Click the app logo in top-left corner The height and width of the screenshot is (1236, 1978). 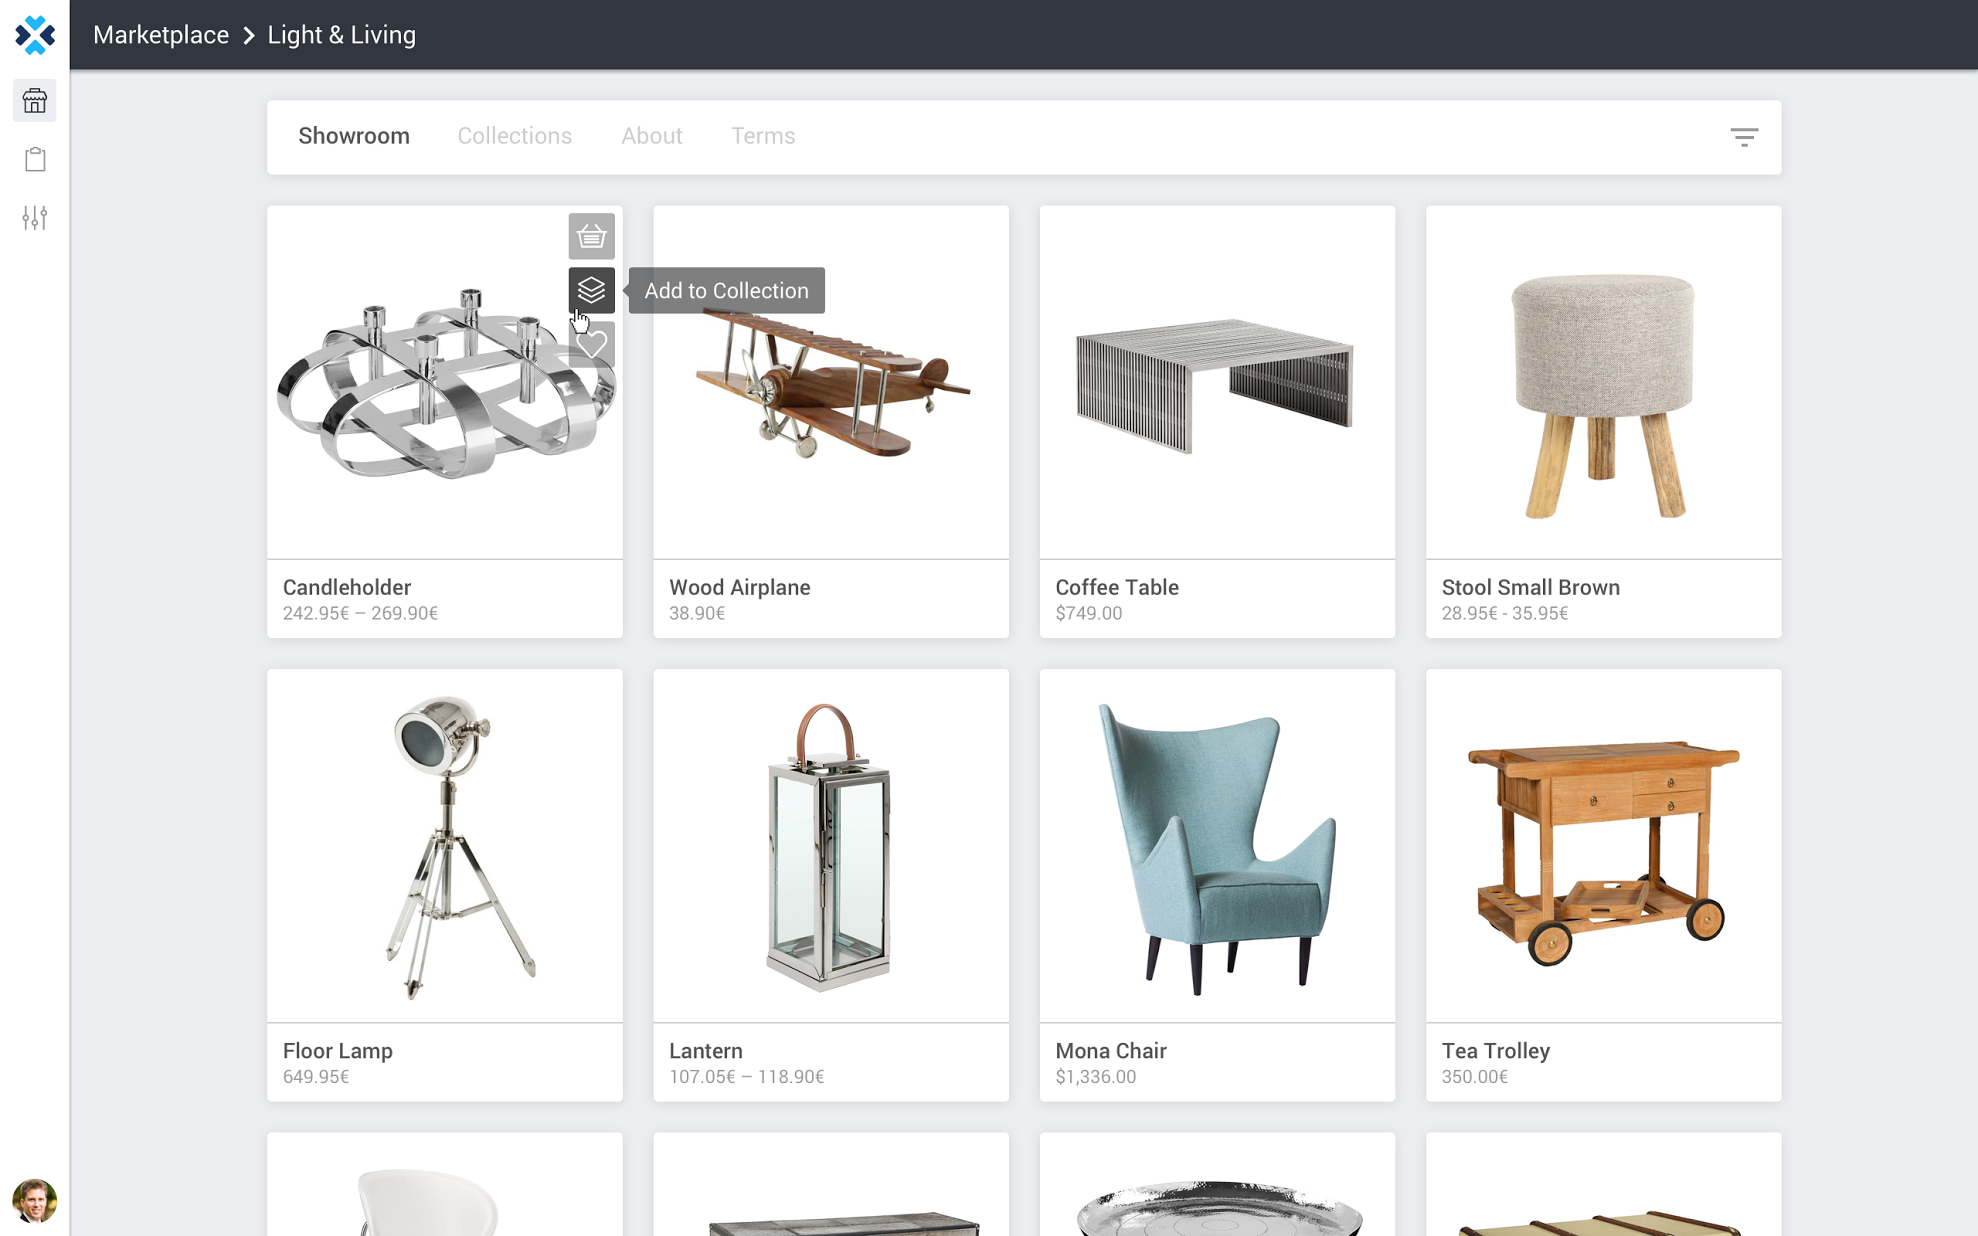point(35,35)
